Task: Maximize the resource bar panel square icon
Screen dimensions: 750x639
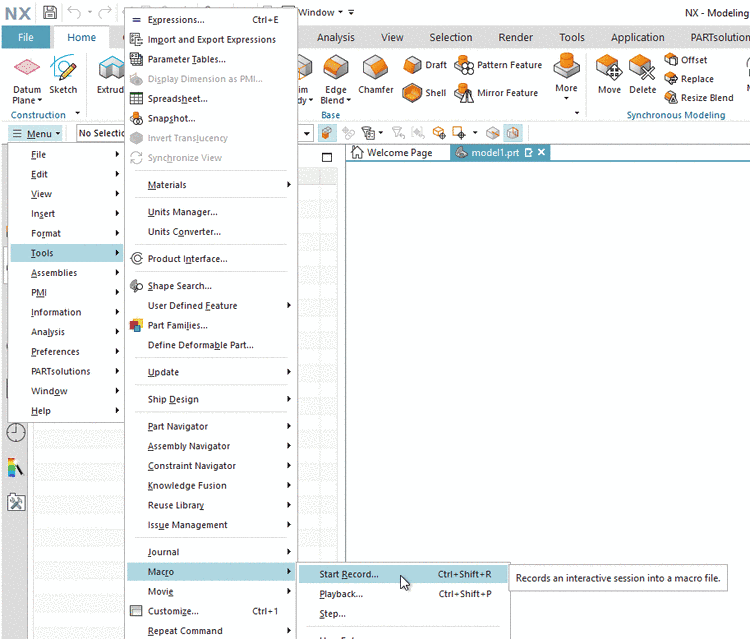Action: [327, 157]
